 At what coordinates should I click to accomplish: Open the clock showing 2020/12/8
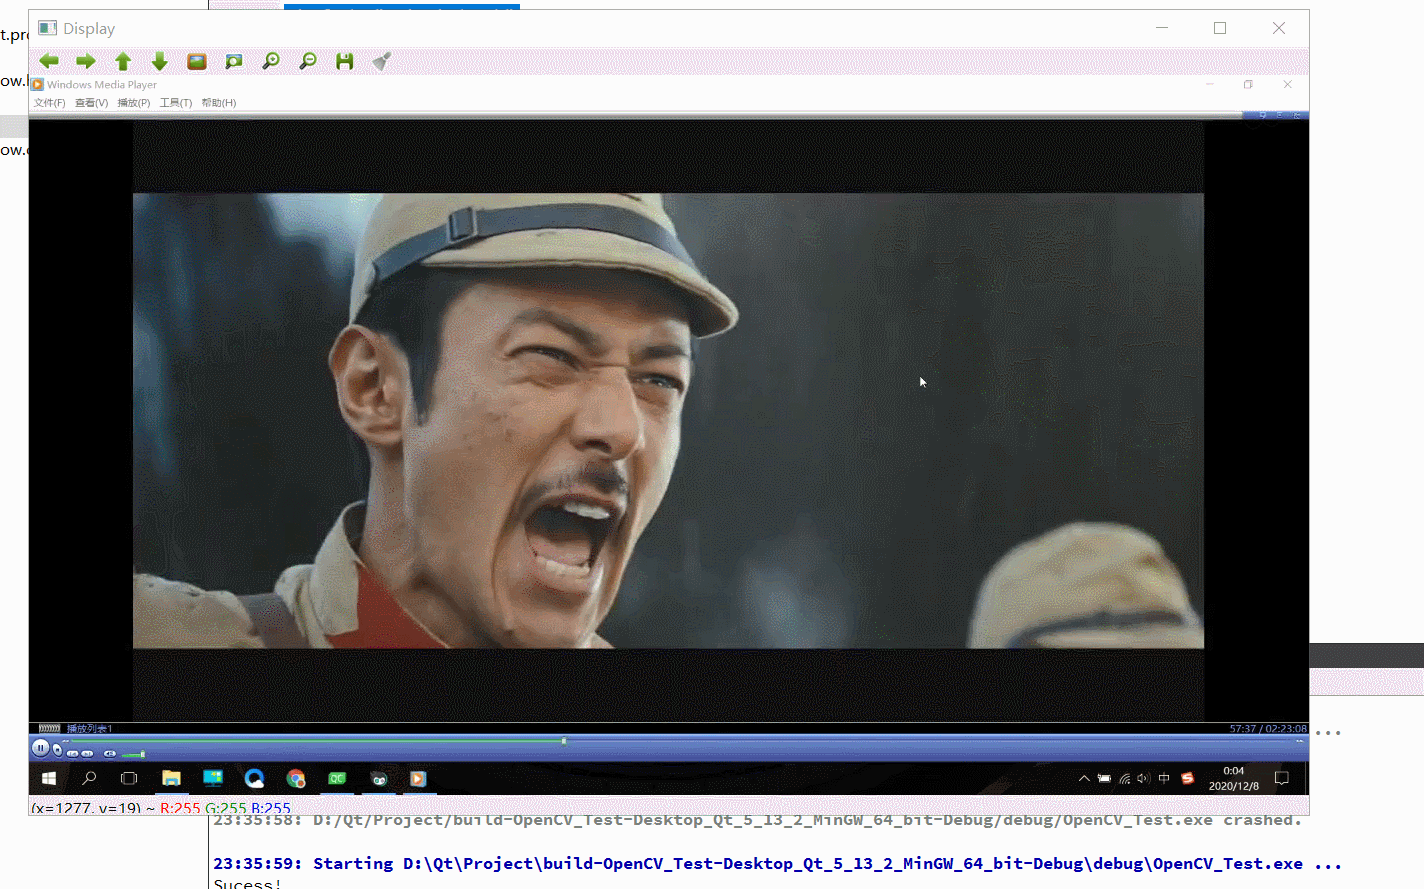(x=1234, y=778)
